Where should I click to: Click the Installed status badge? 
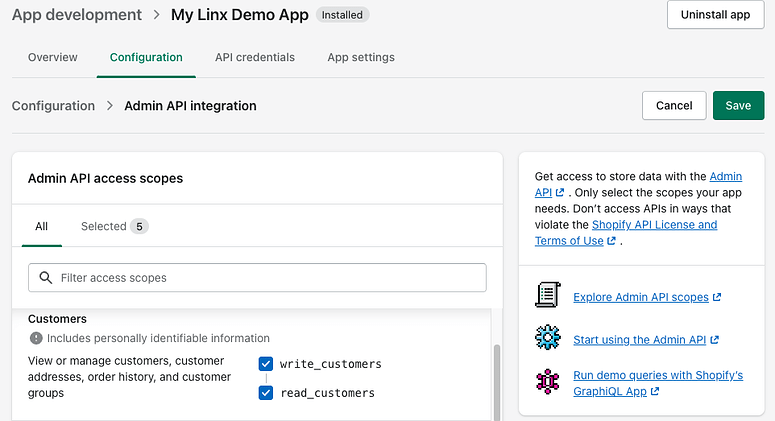point(342,15)
